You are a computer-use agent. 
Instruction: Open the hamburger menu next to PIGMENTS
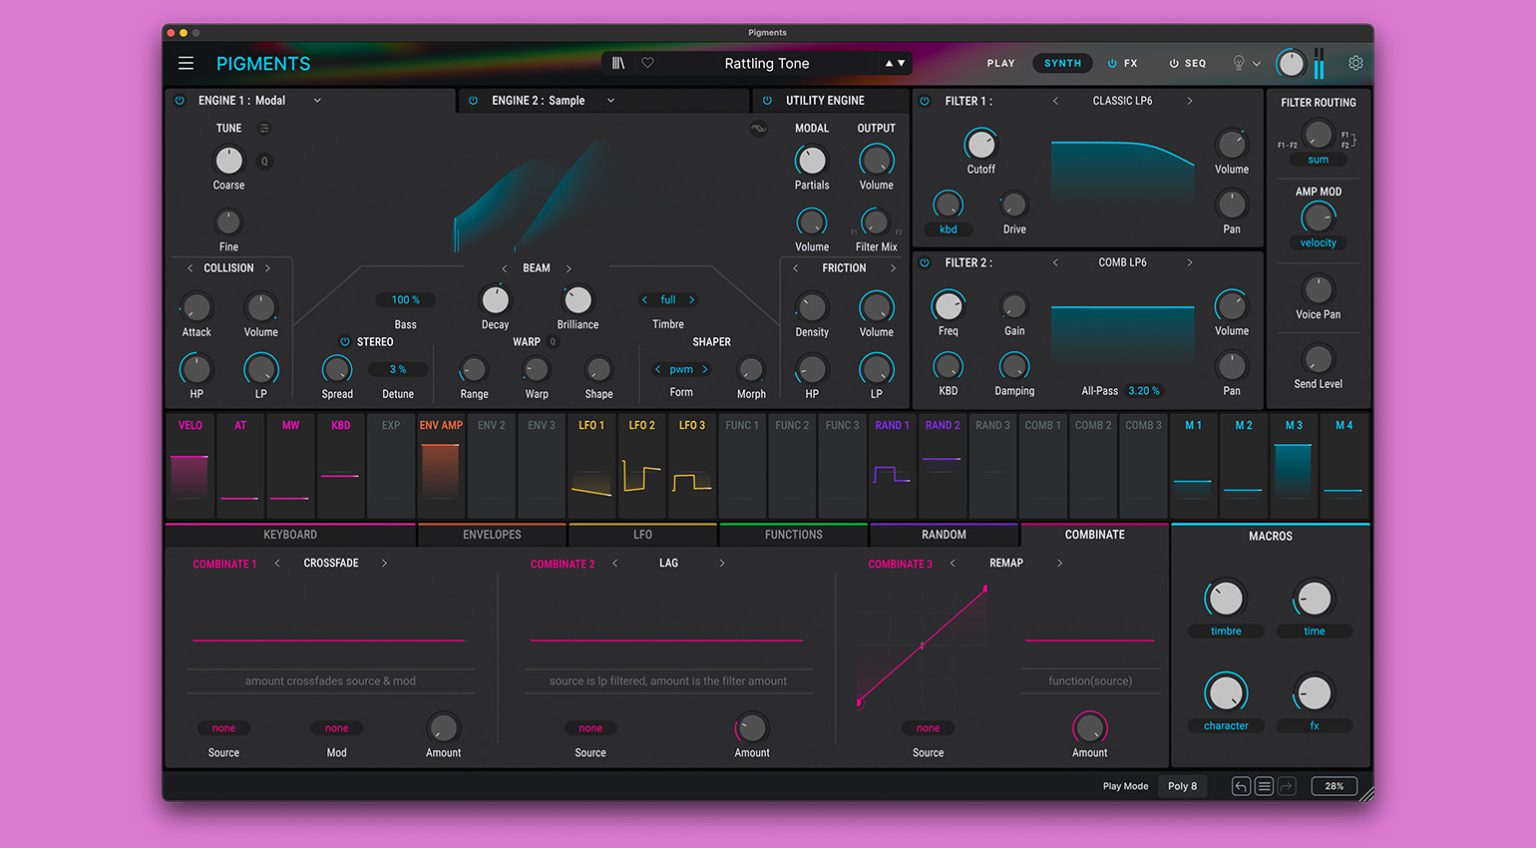coord(186,62)
